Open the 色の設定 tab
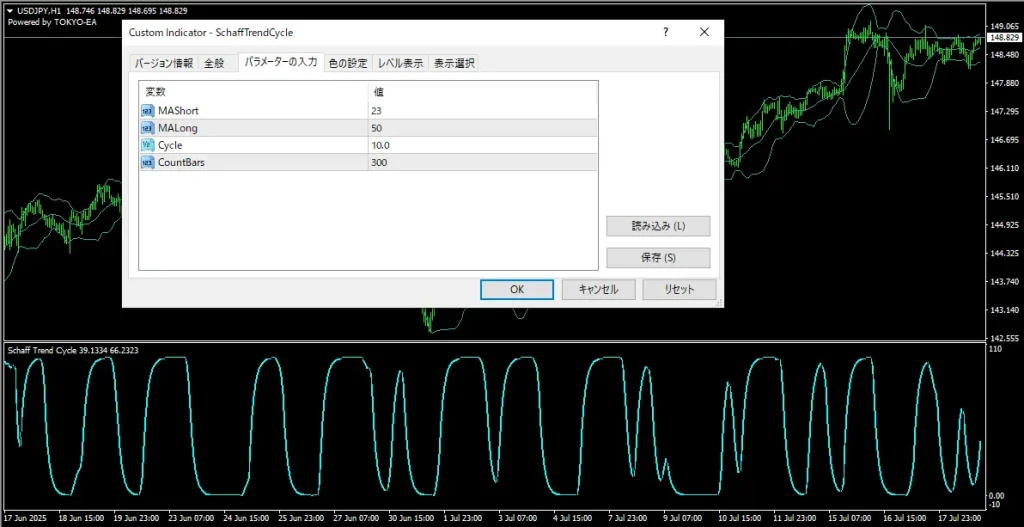1024x527 pixels. pyautogui.click(x=347, y=63)
